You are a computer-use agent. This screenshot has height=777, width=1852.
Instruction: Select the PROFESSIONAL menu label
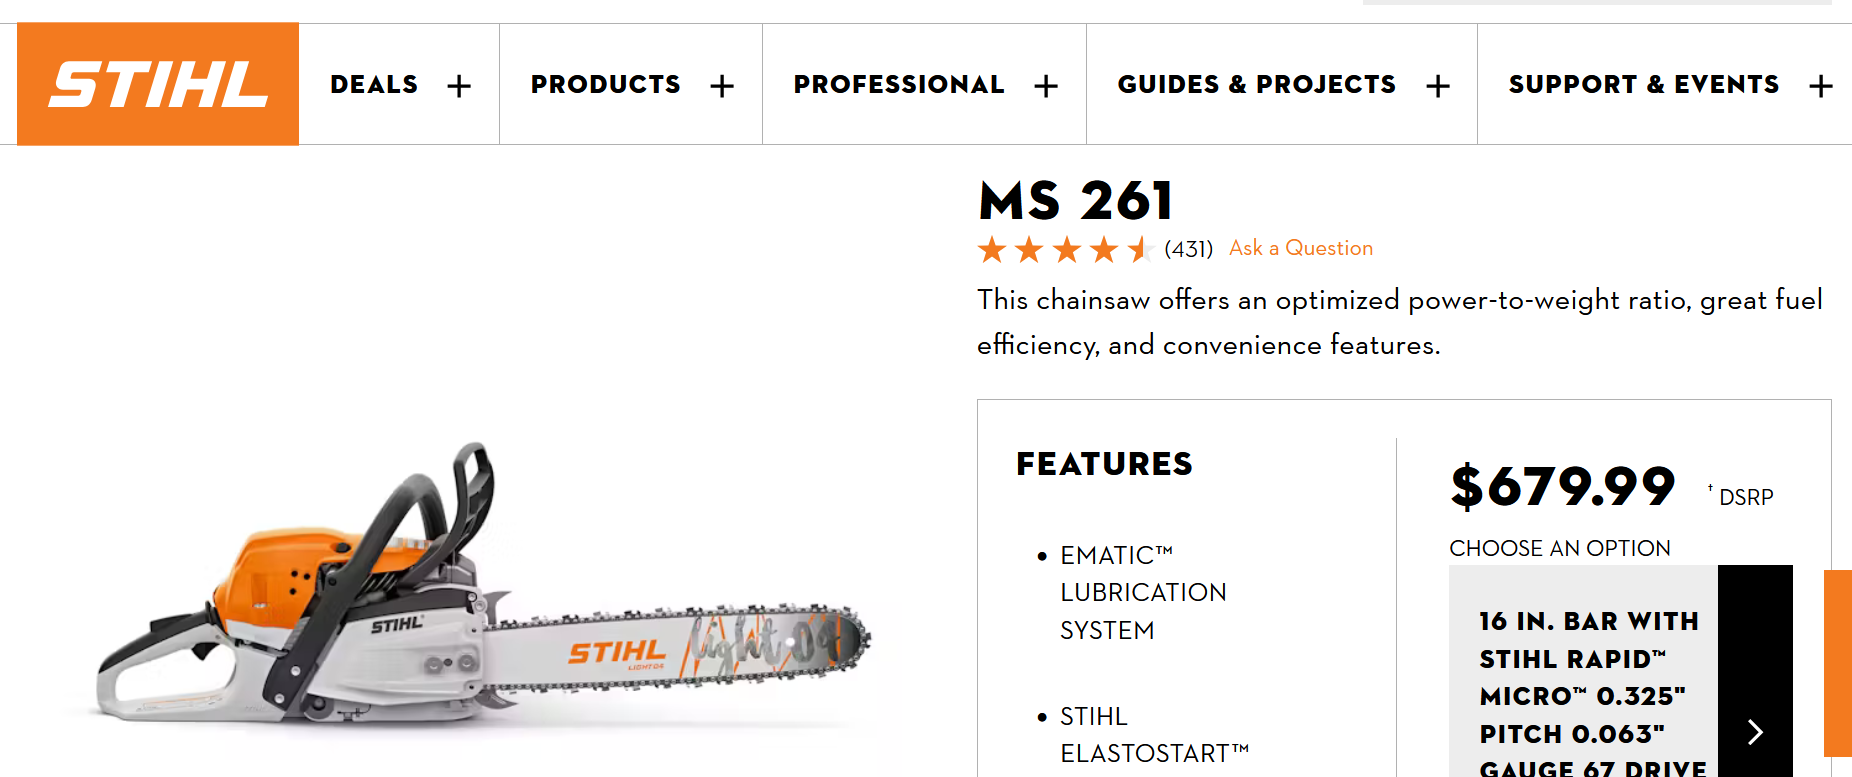pos(898,85)
